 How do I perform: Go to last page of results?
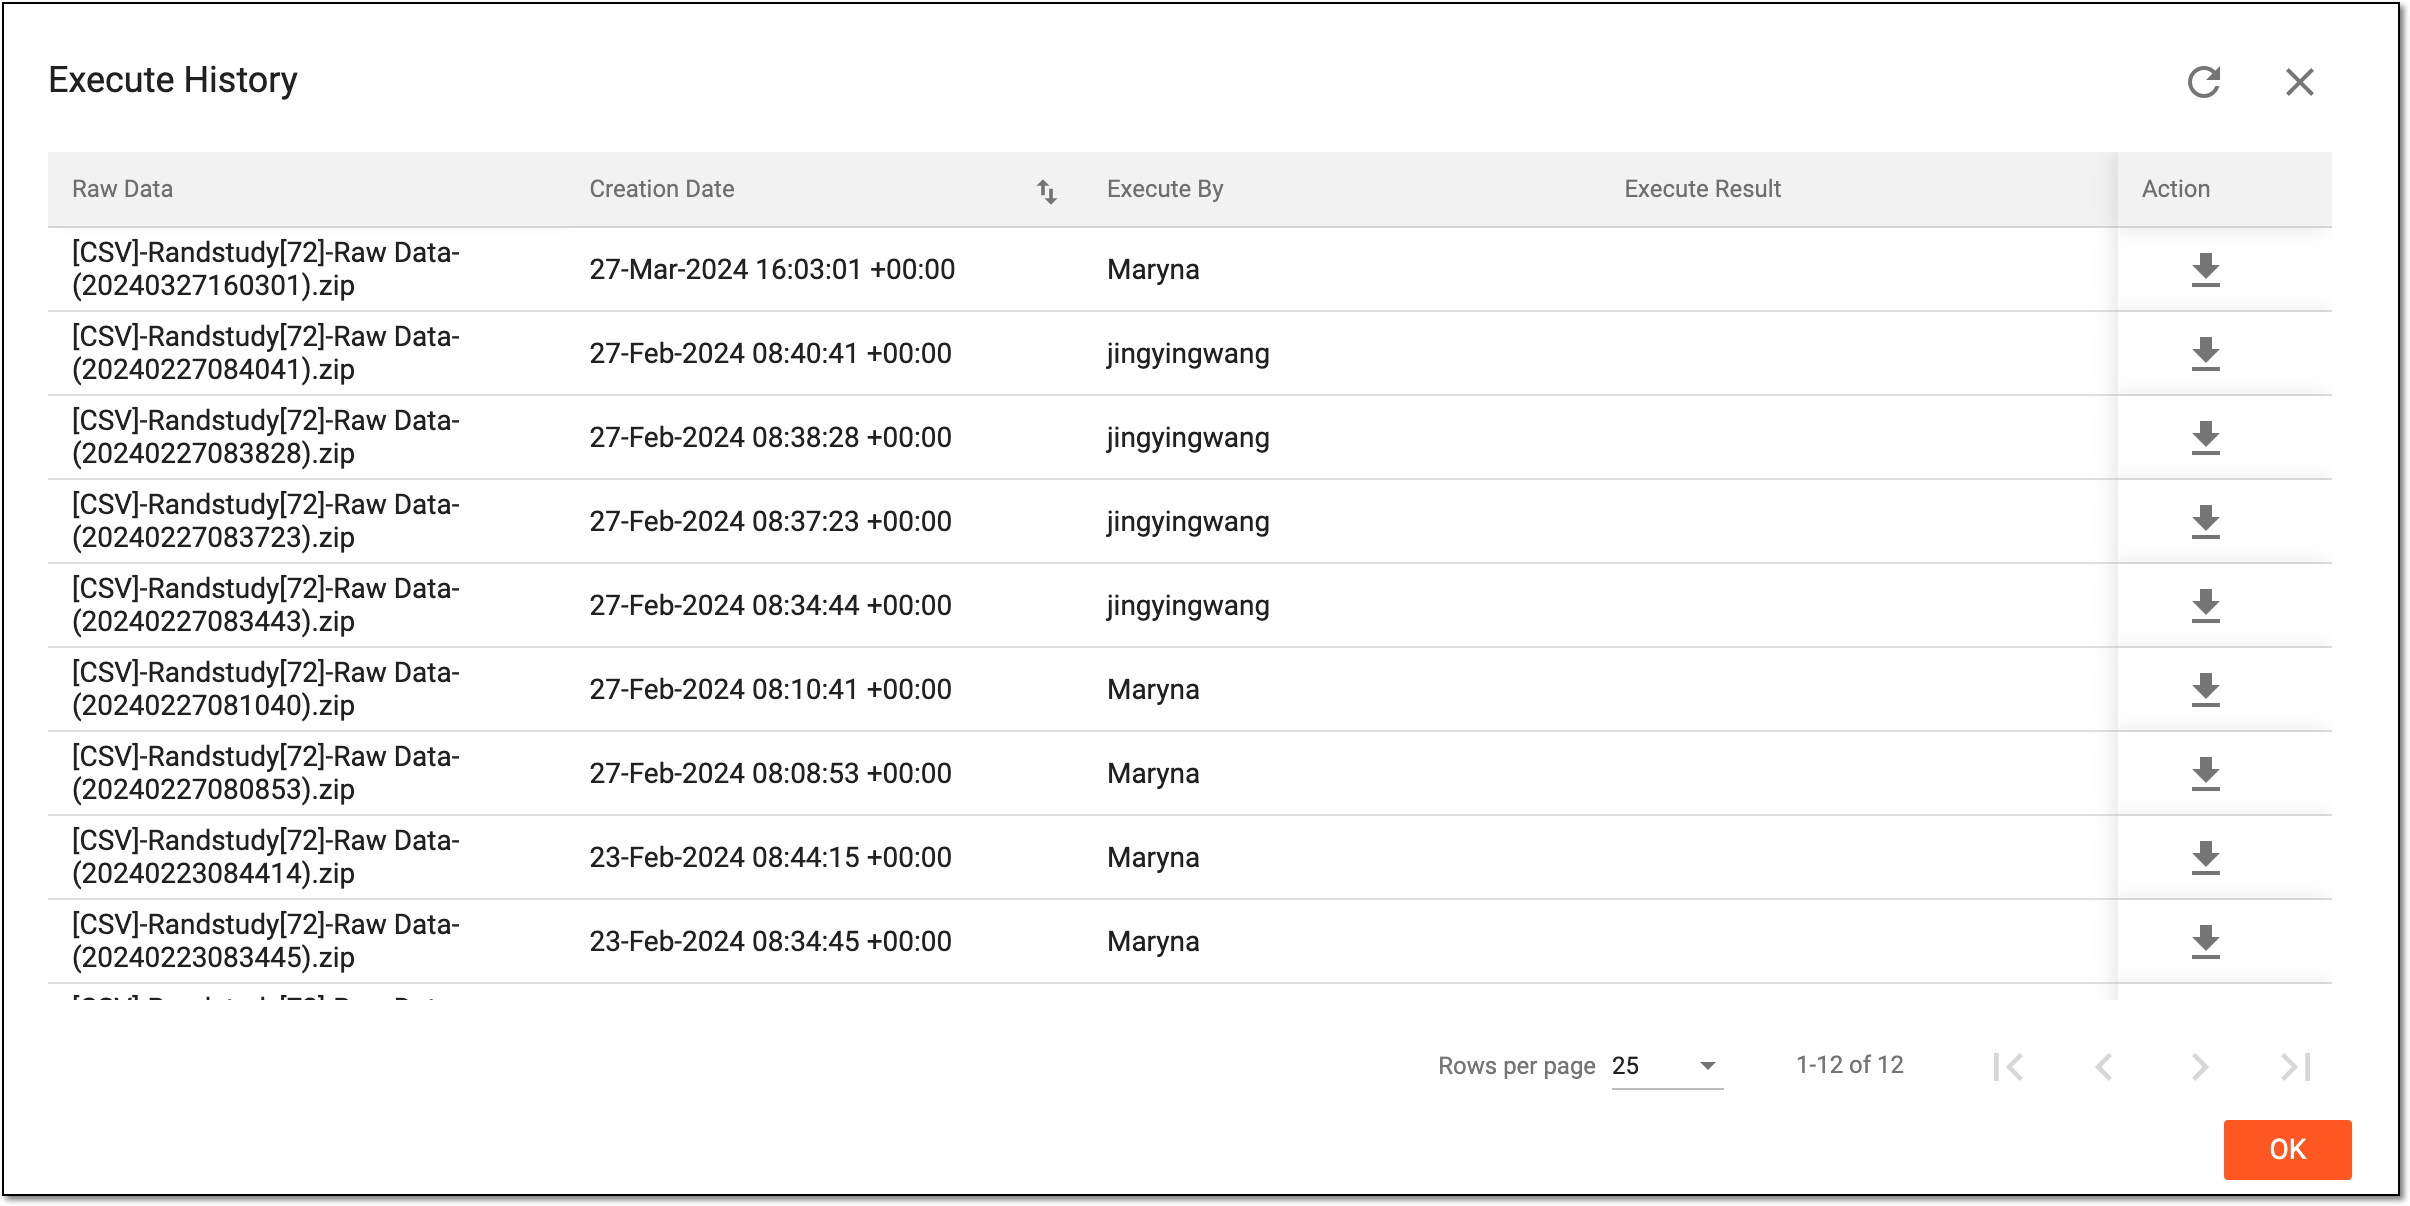coord(2296,1067)
